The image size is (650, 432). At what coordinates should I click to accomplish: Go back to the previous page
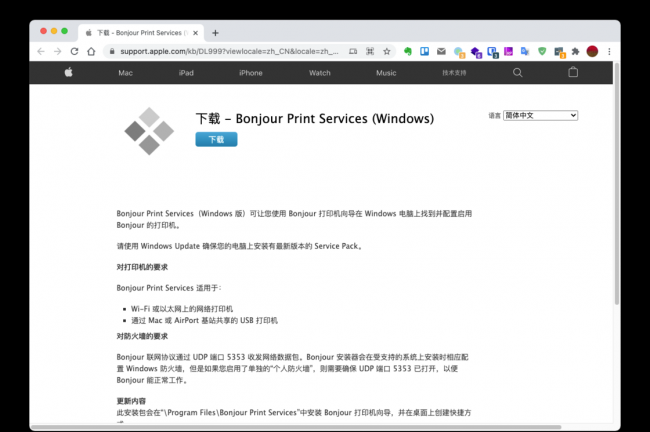tap(41, 51)
